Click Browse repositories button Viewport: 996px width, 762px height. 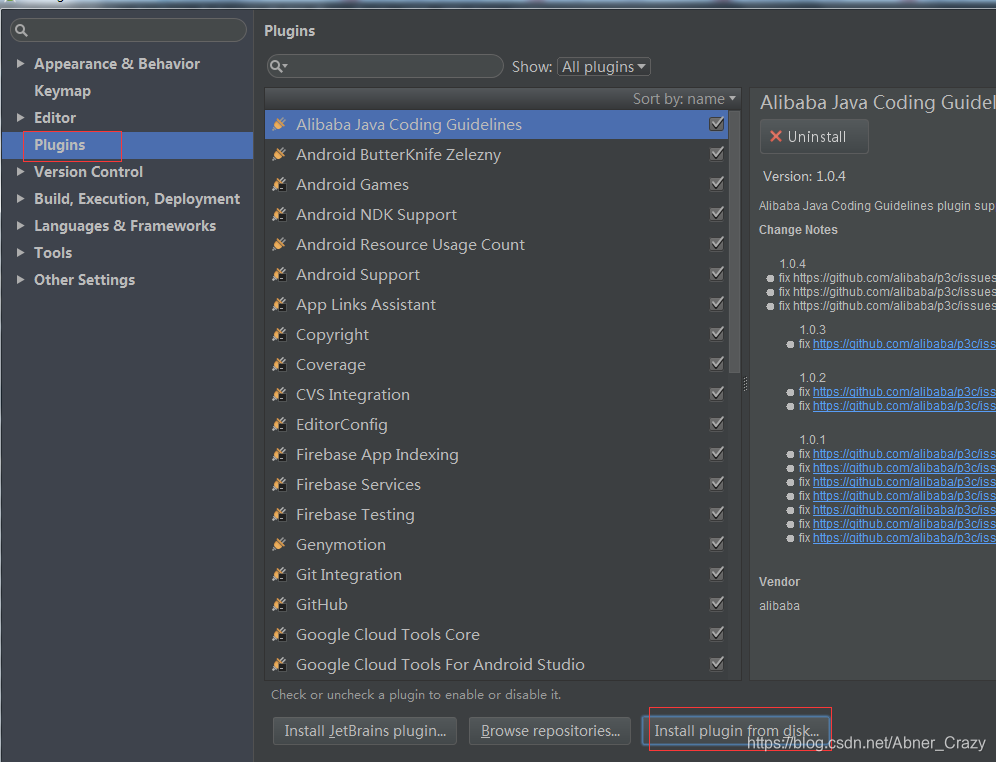pos(550,731)
